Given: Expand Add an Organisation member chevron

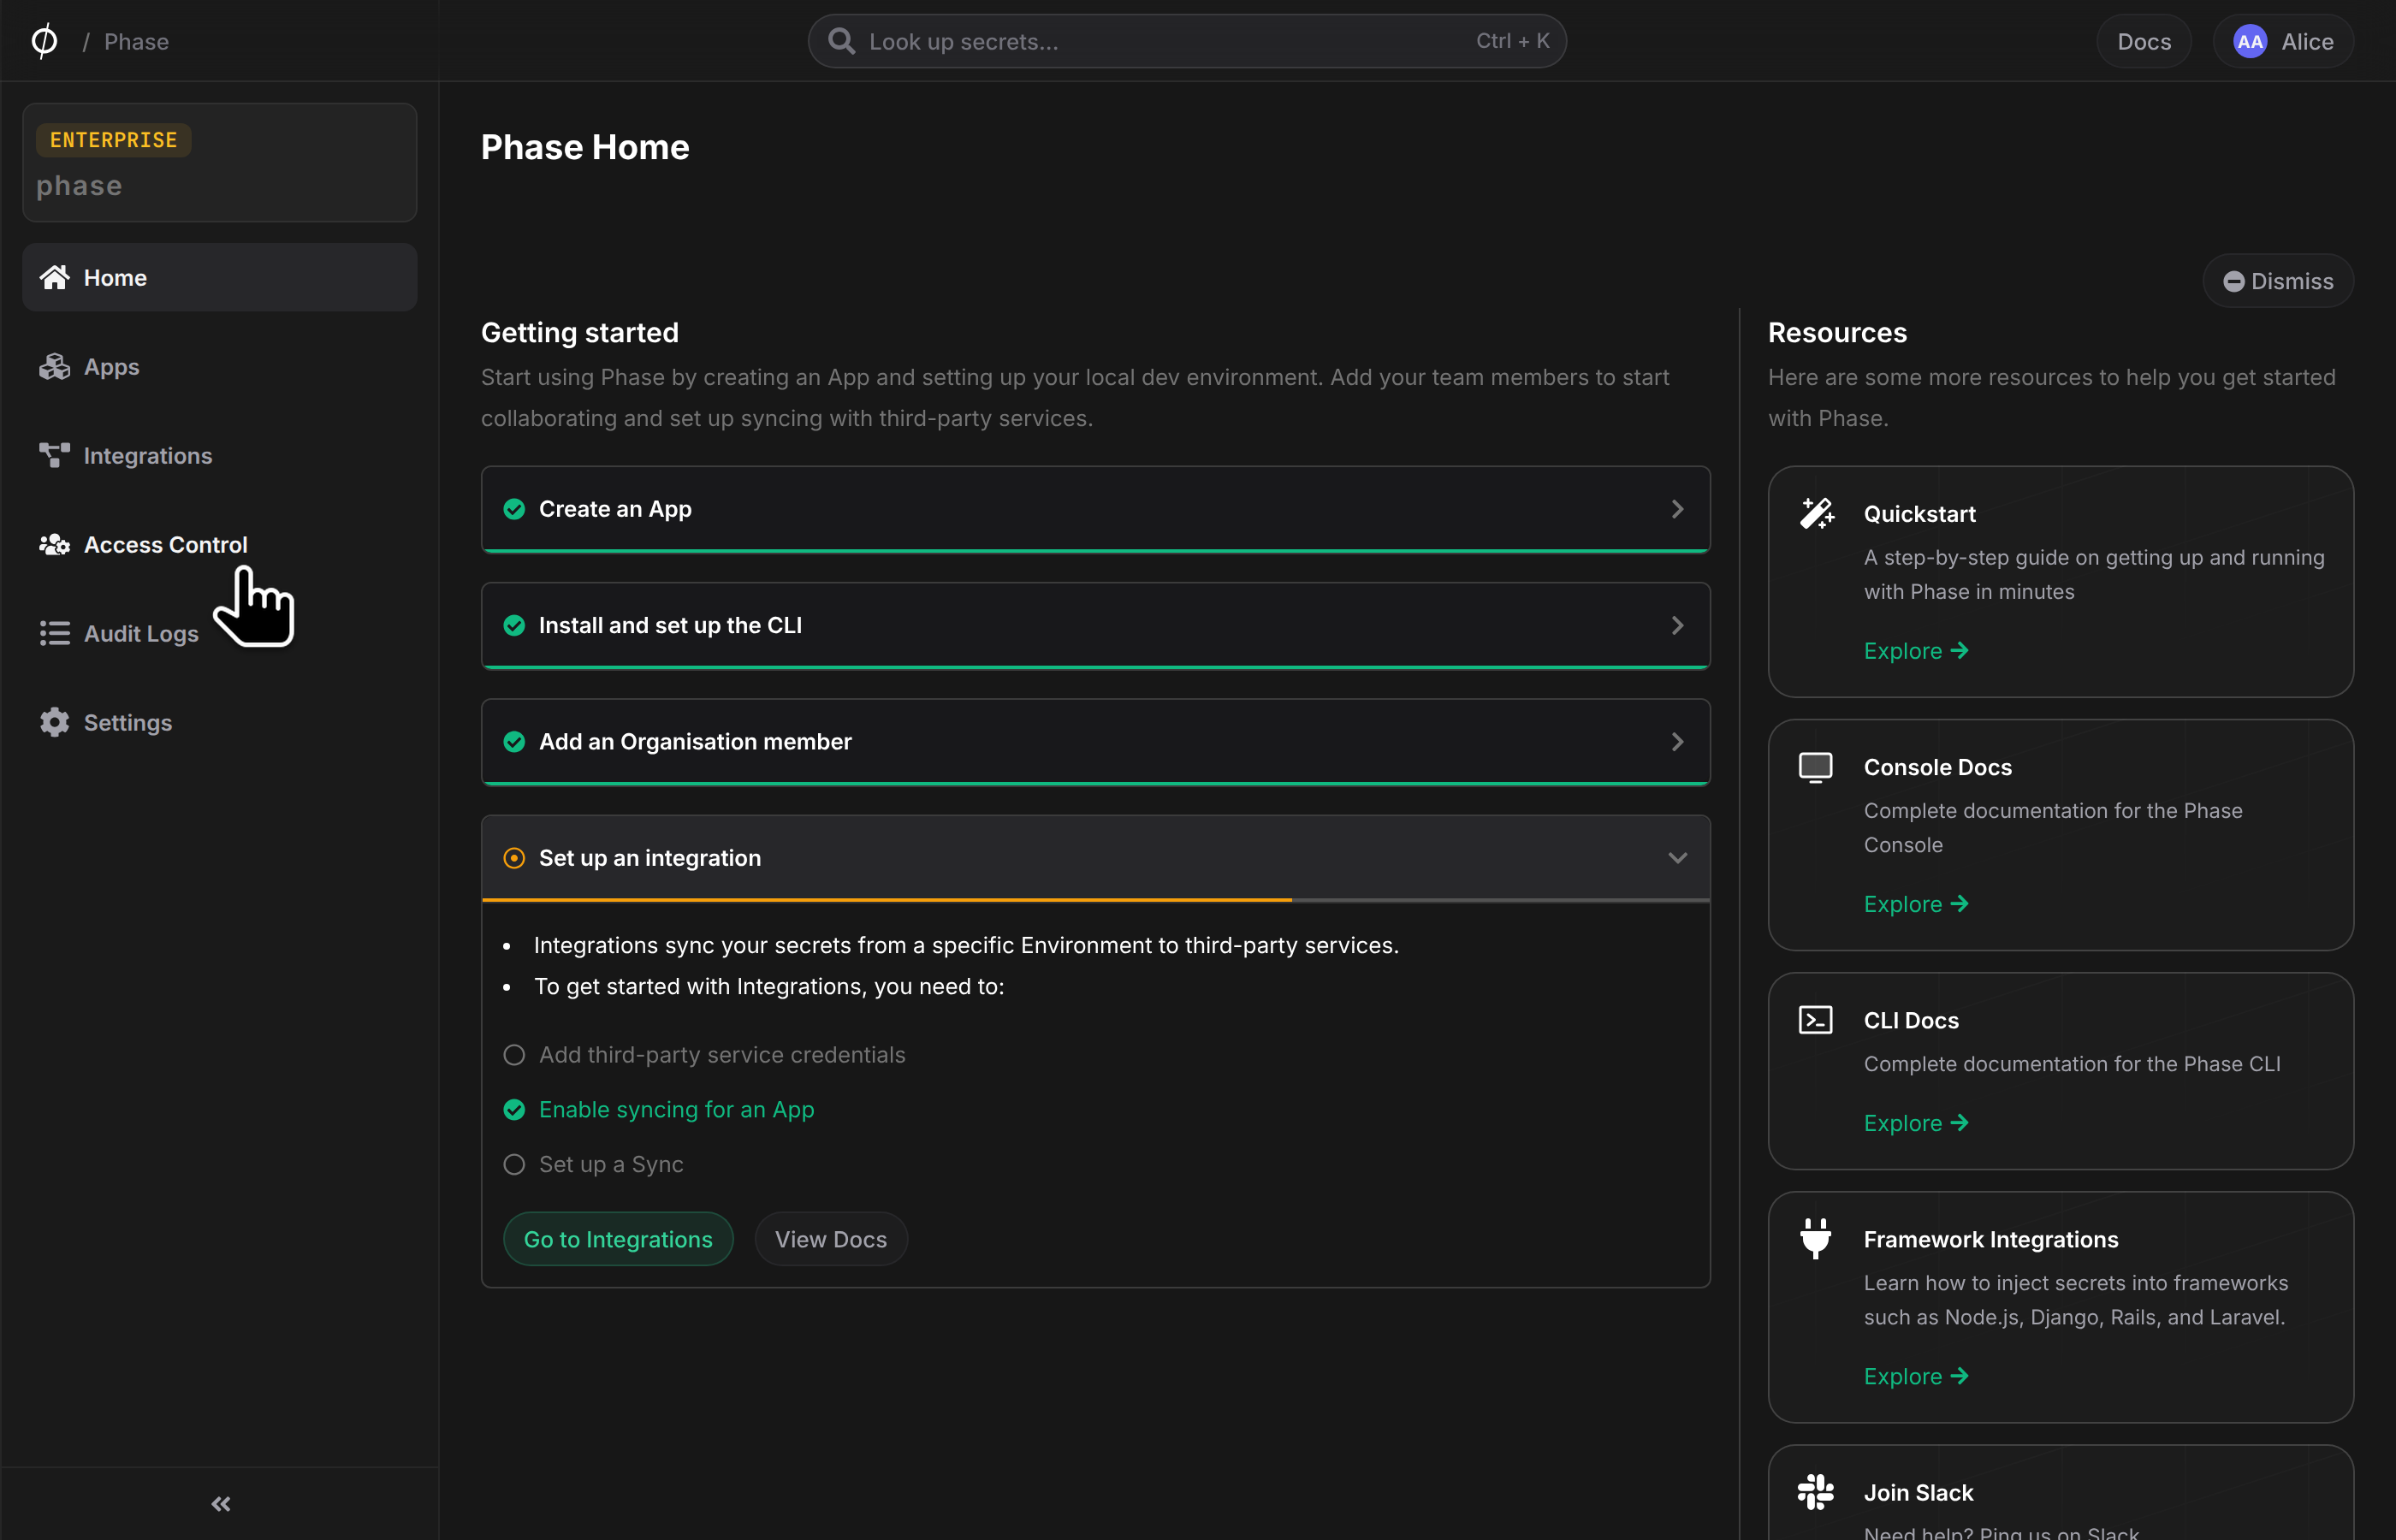Looking at the screenshot, I should tap(1678, 742).
